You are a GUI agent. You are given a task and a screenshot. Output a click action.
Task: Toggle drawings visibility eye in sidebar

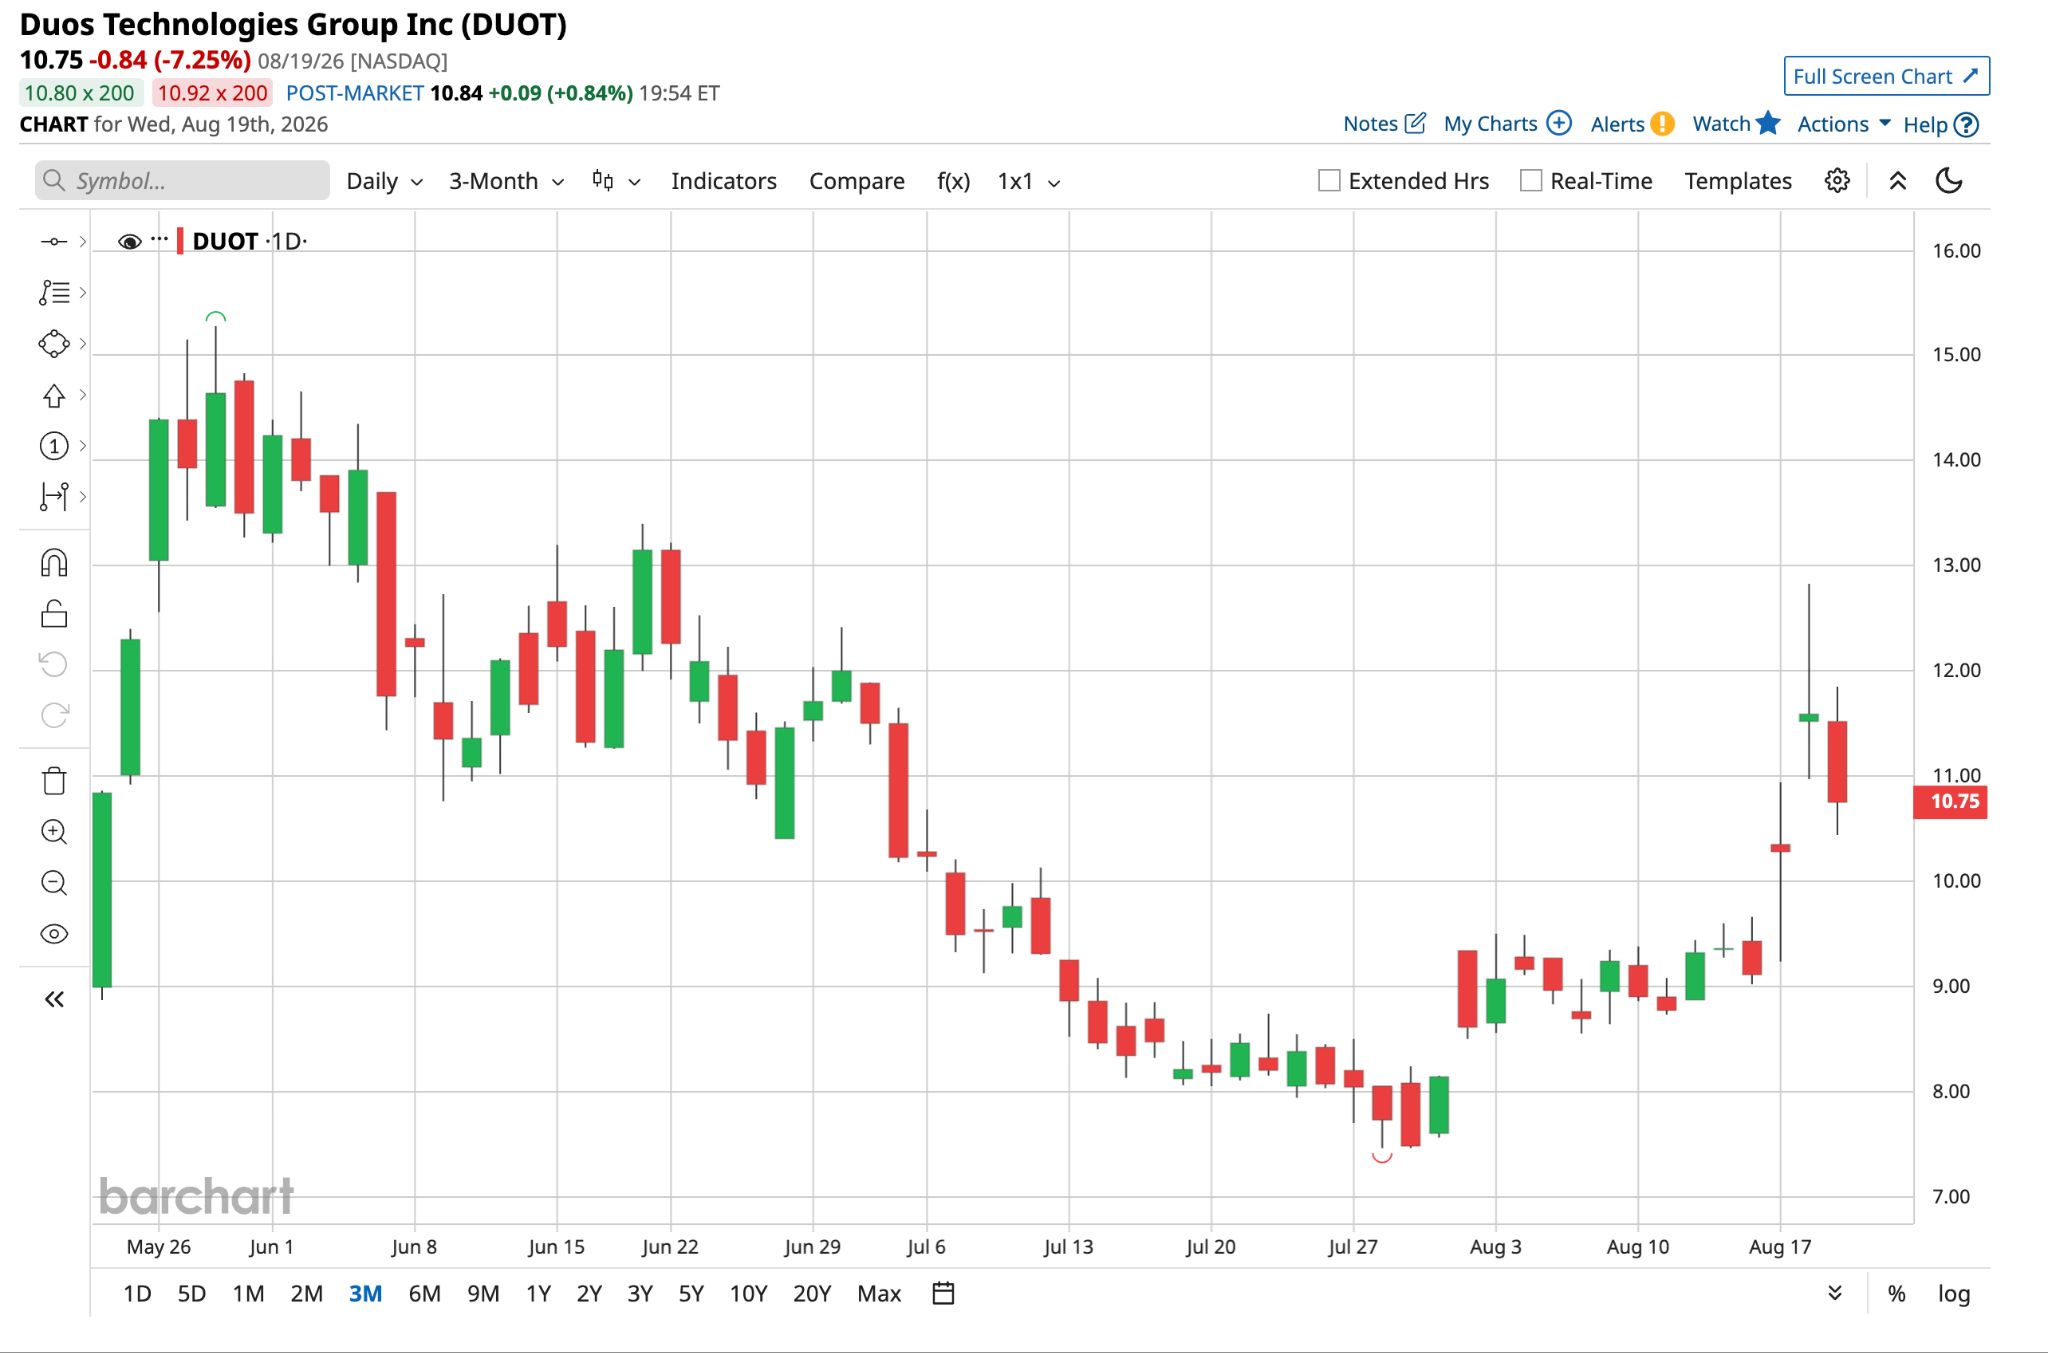54,934
